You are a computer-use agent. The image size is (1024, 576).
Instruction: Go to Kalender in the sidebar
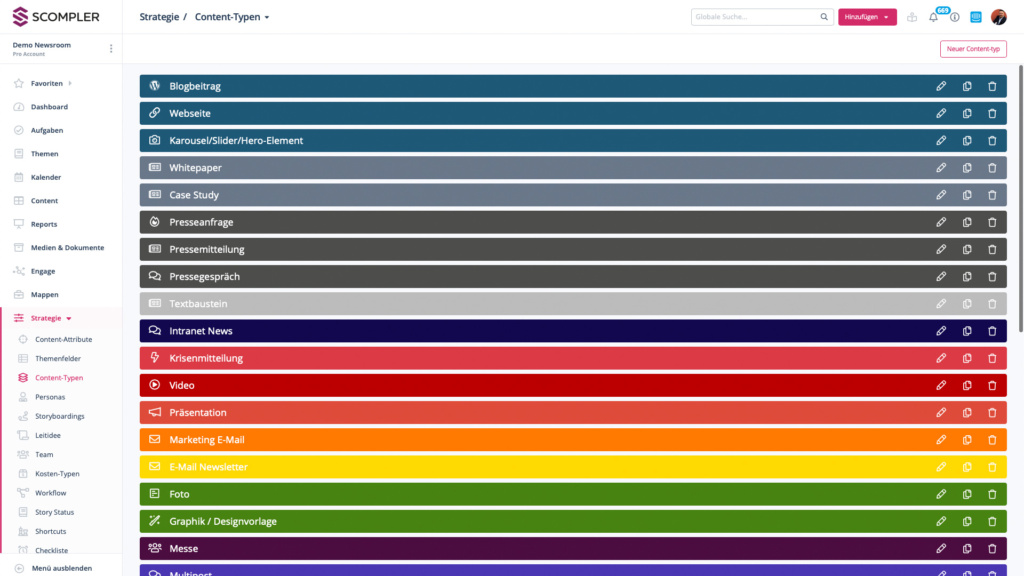click(46, 177)
